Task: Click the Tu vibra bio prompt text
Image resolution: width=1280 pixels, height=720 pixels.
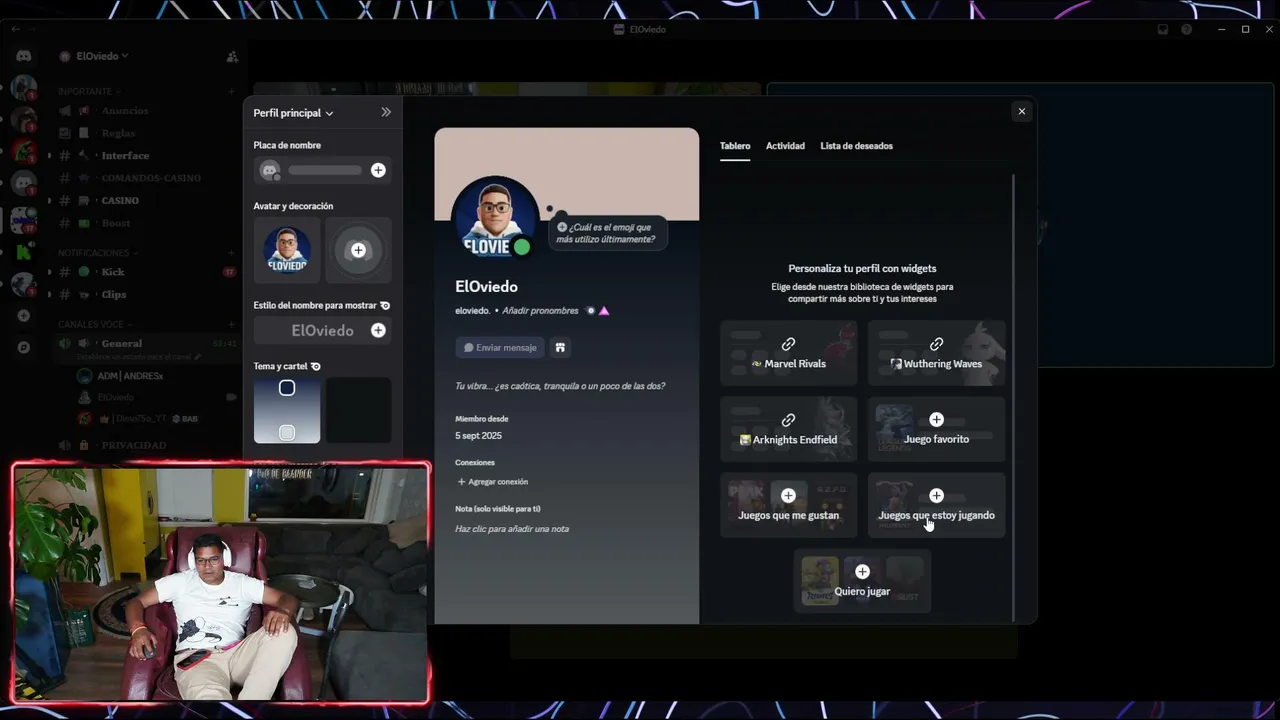Action: coord(560,386)
